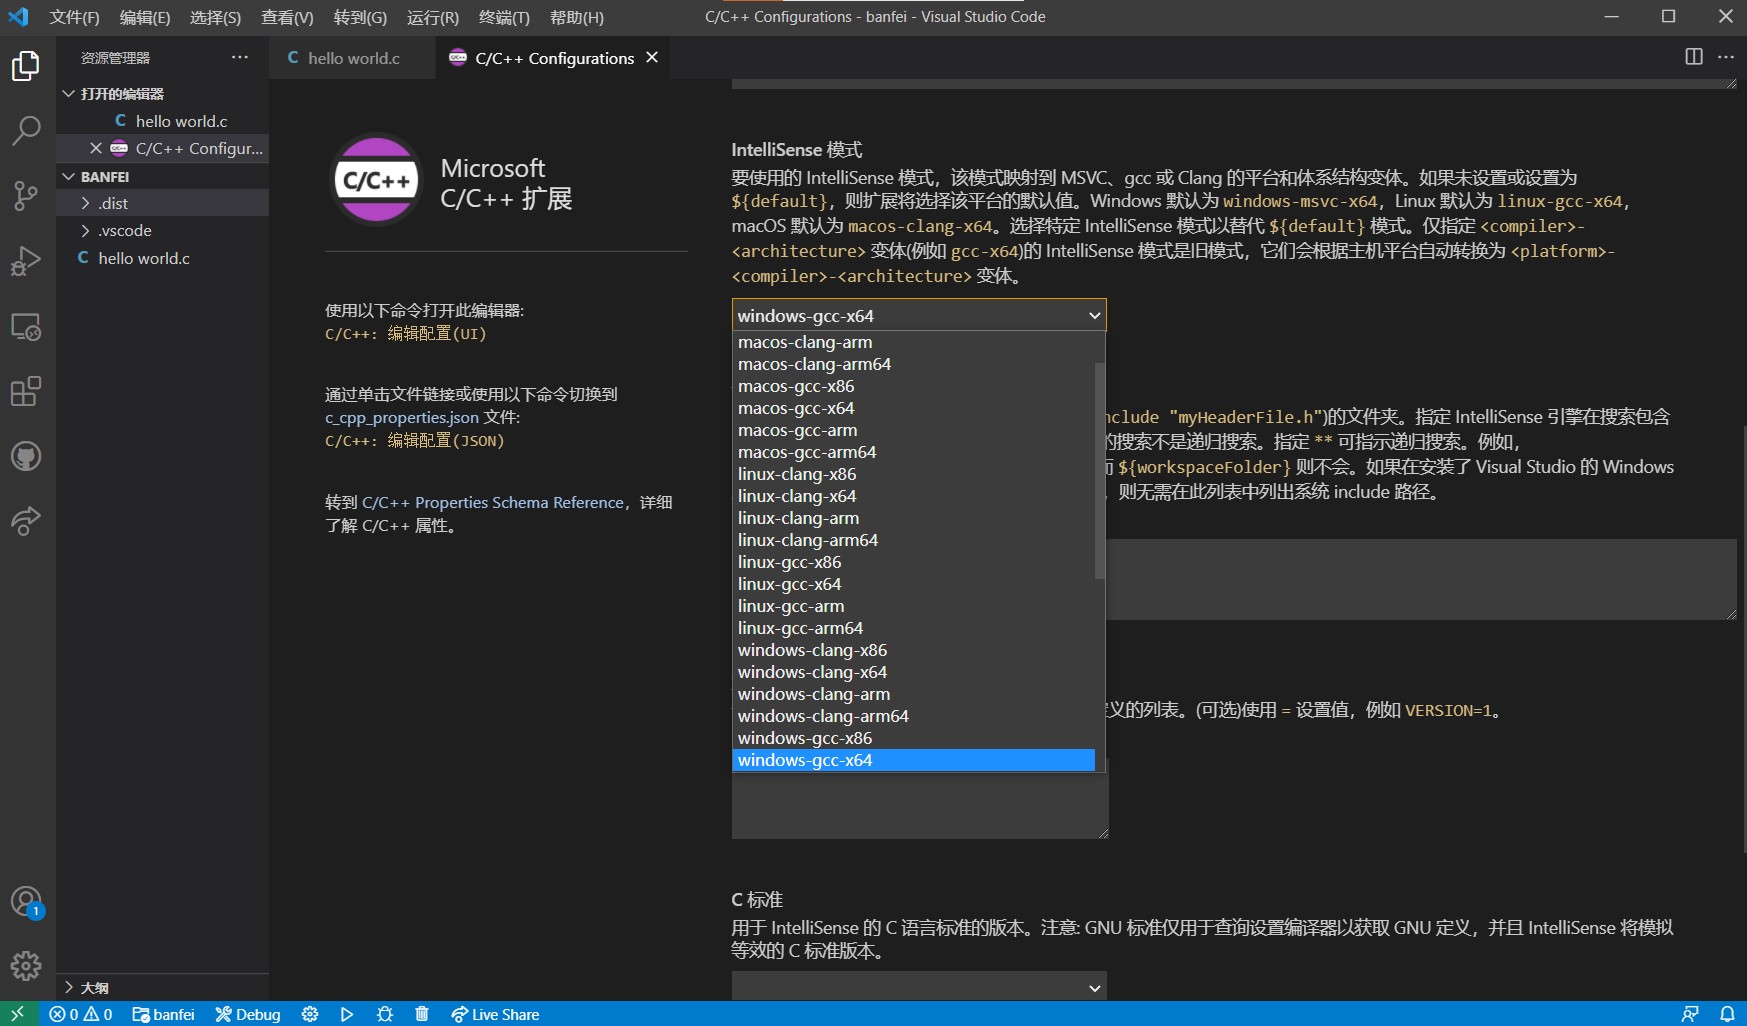Close the C/C++ Configurations tab
Image resolution: width=1747 pixels, height=1026 pixels.
(652, 57)
